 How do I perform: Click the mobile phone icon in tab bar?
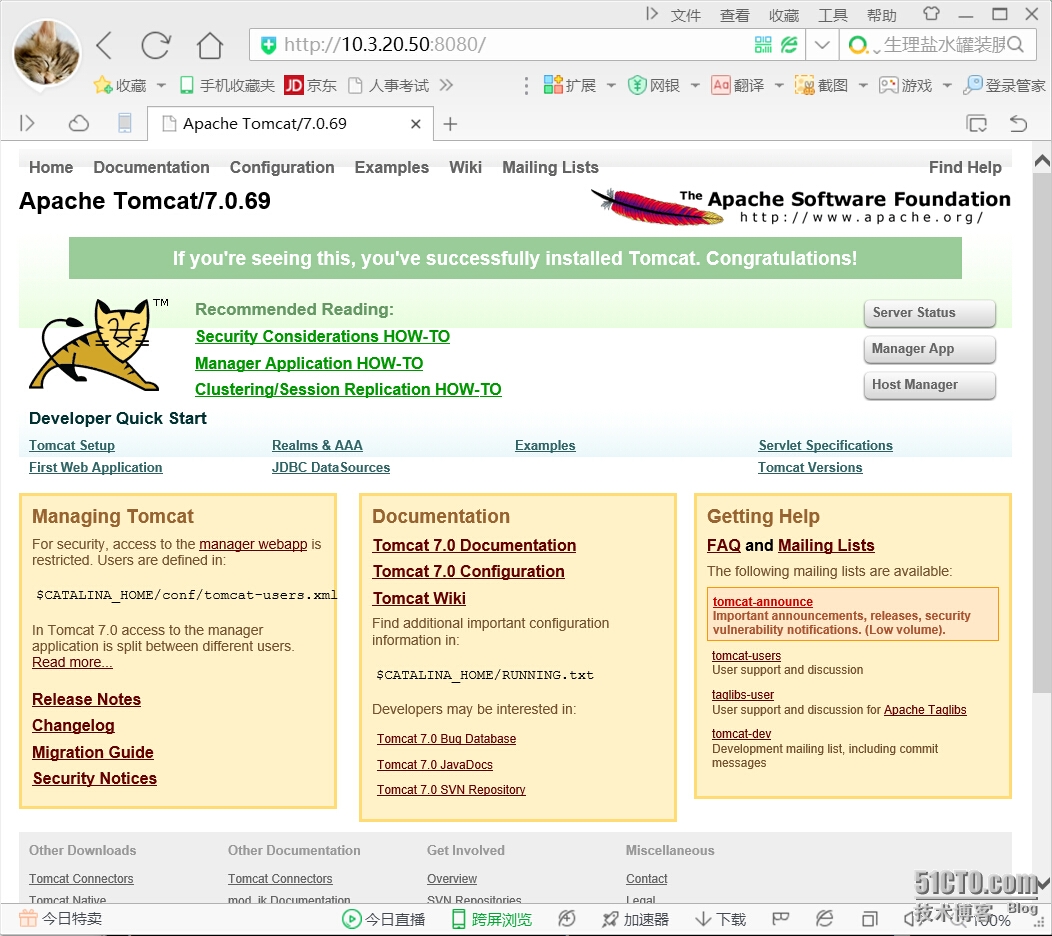[x=125, y=123]
